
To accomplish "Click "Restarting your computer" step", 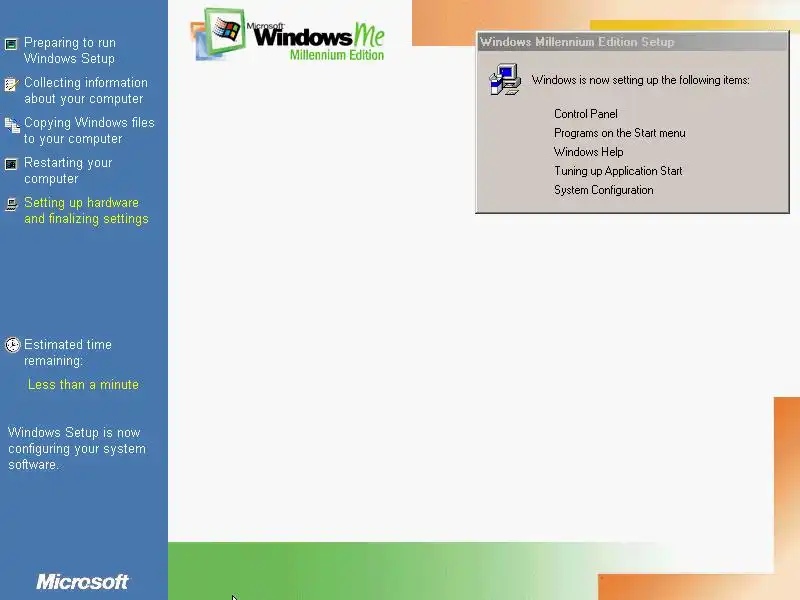I will (68, 170).
